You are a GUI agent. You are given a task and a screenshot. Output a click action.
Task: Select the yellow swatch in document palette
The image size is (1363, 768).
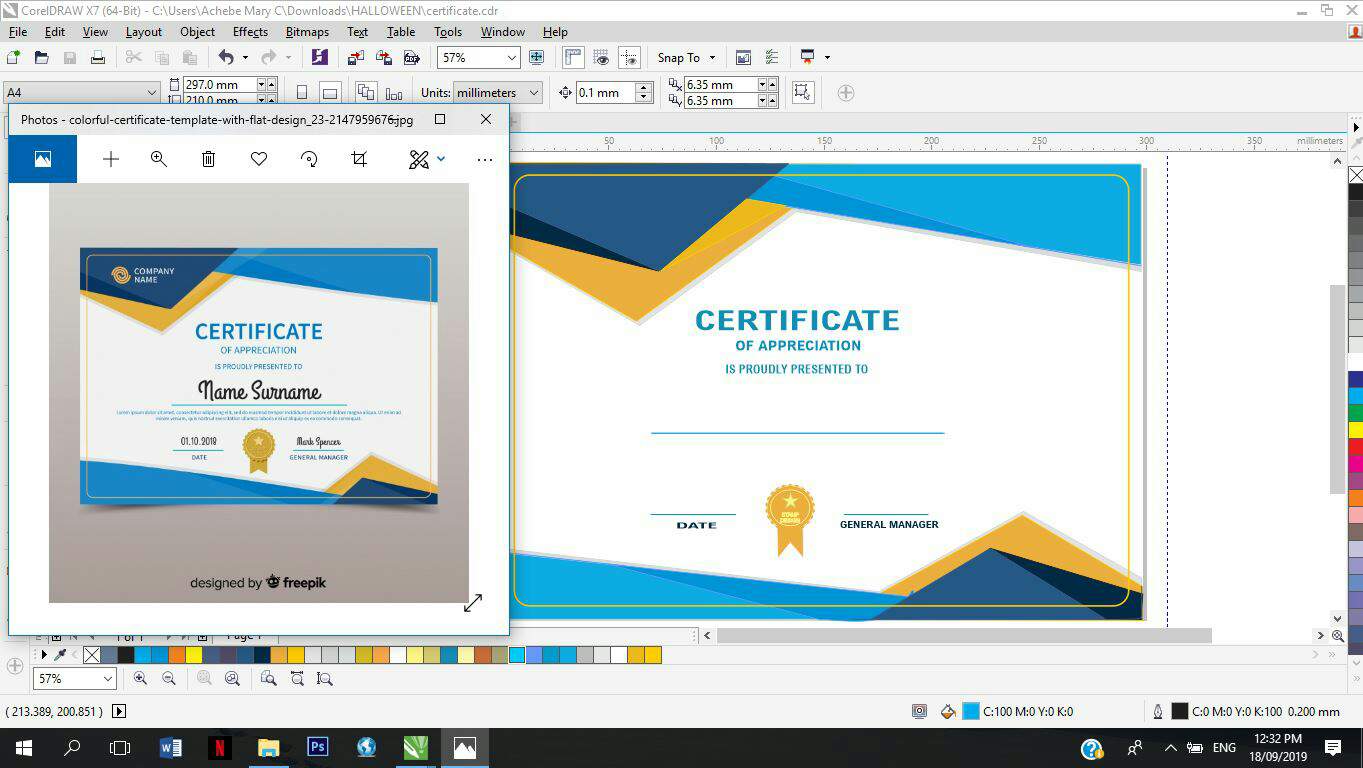194,655
